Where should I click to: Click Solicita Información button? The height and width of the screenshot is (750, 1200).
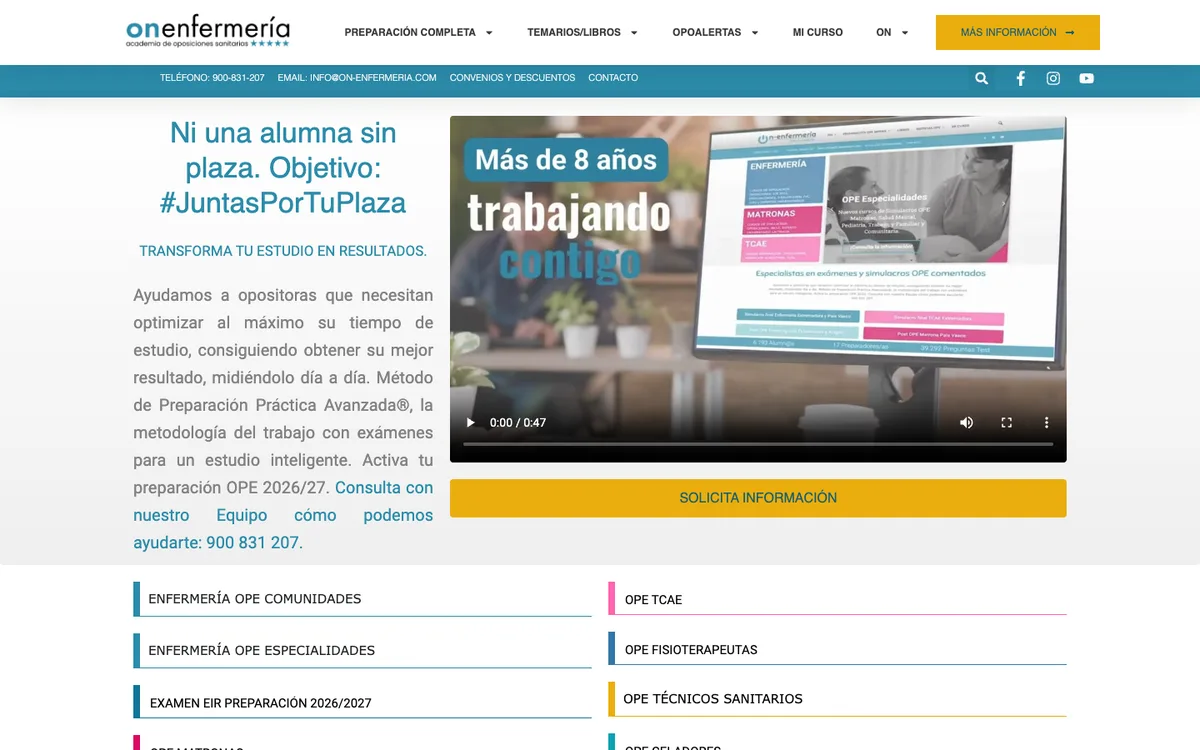758,498
